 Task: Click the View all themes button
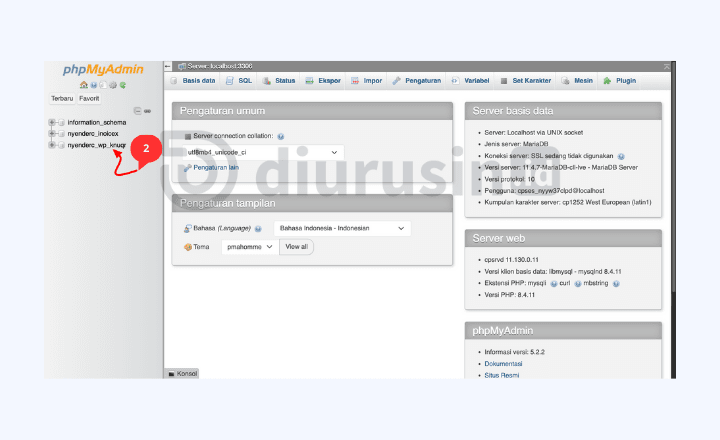pyautogui.click(x=296, y=247)
